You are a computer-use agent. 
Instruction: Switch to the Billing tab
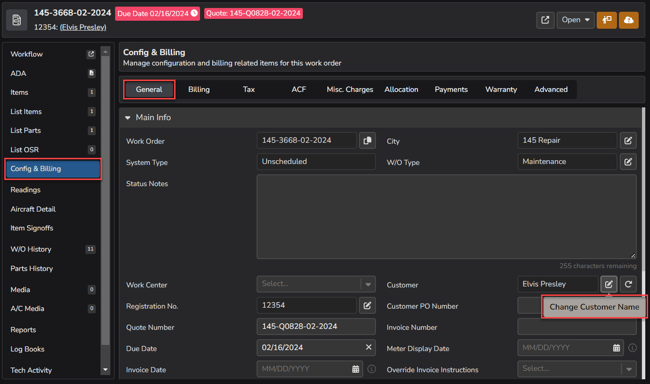(199, 90)
